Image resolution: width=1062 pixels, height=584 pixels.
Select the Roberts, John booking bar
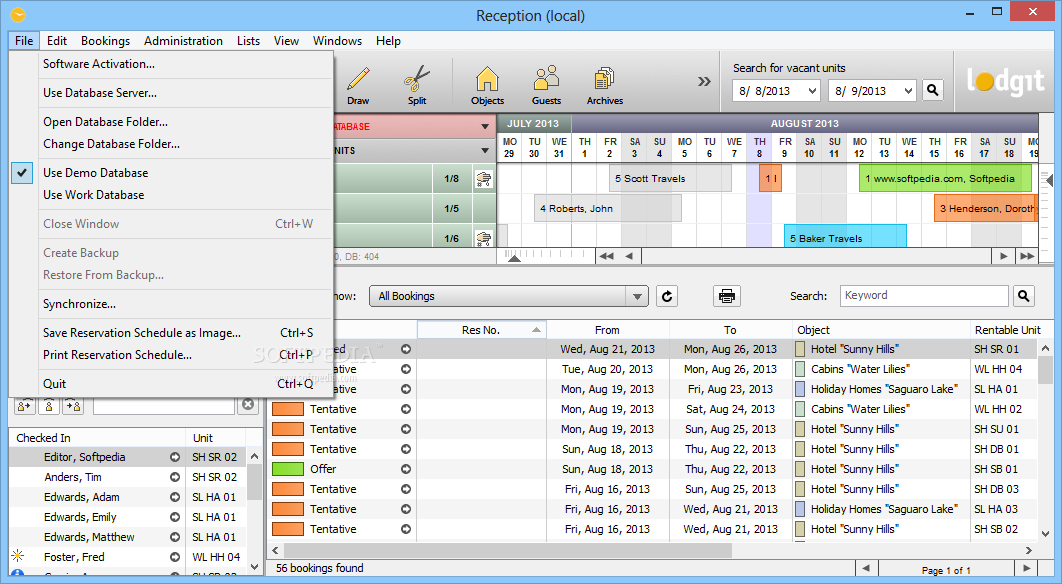[x=608, y=209]
